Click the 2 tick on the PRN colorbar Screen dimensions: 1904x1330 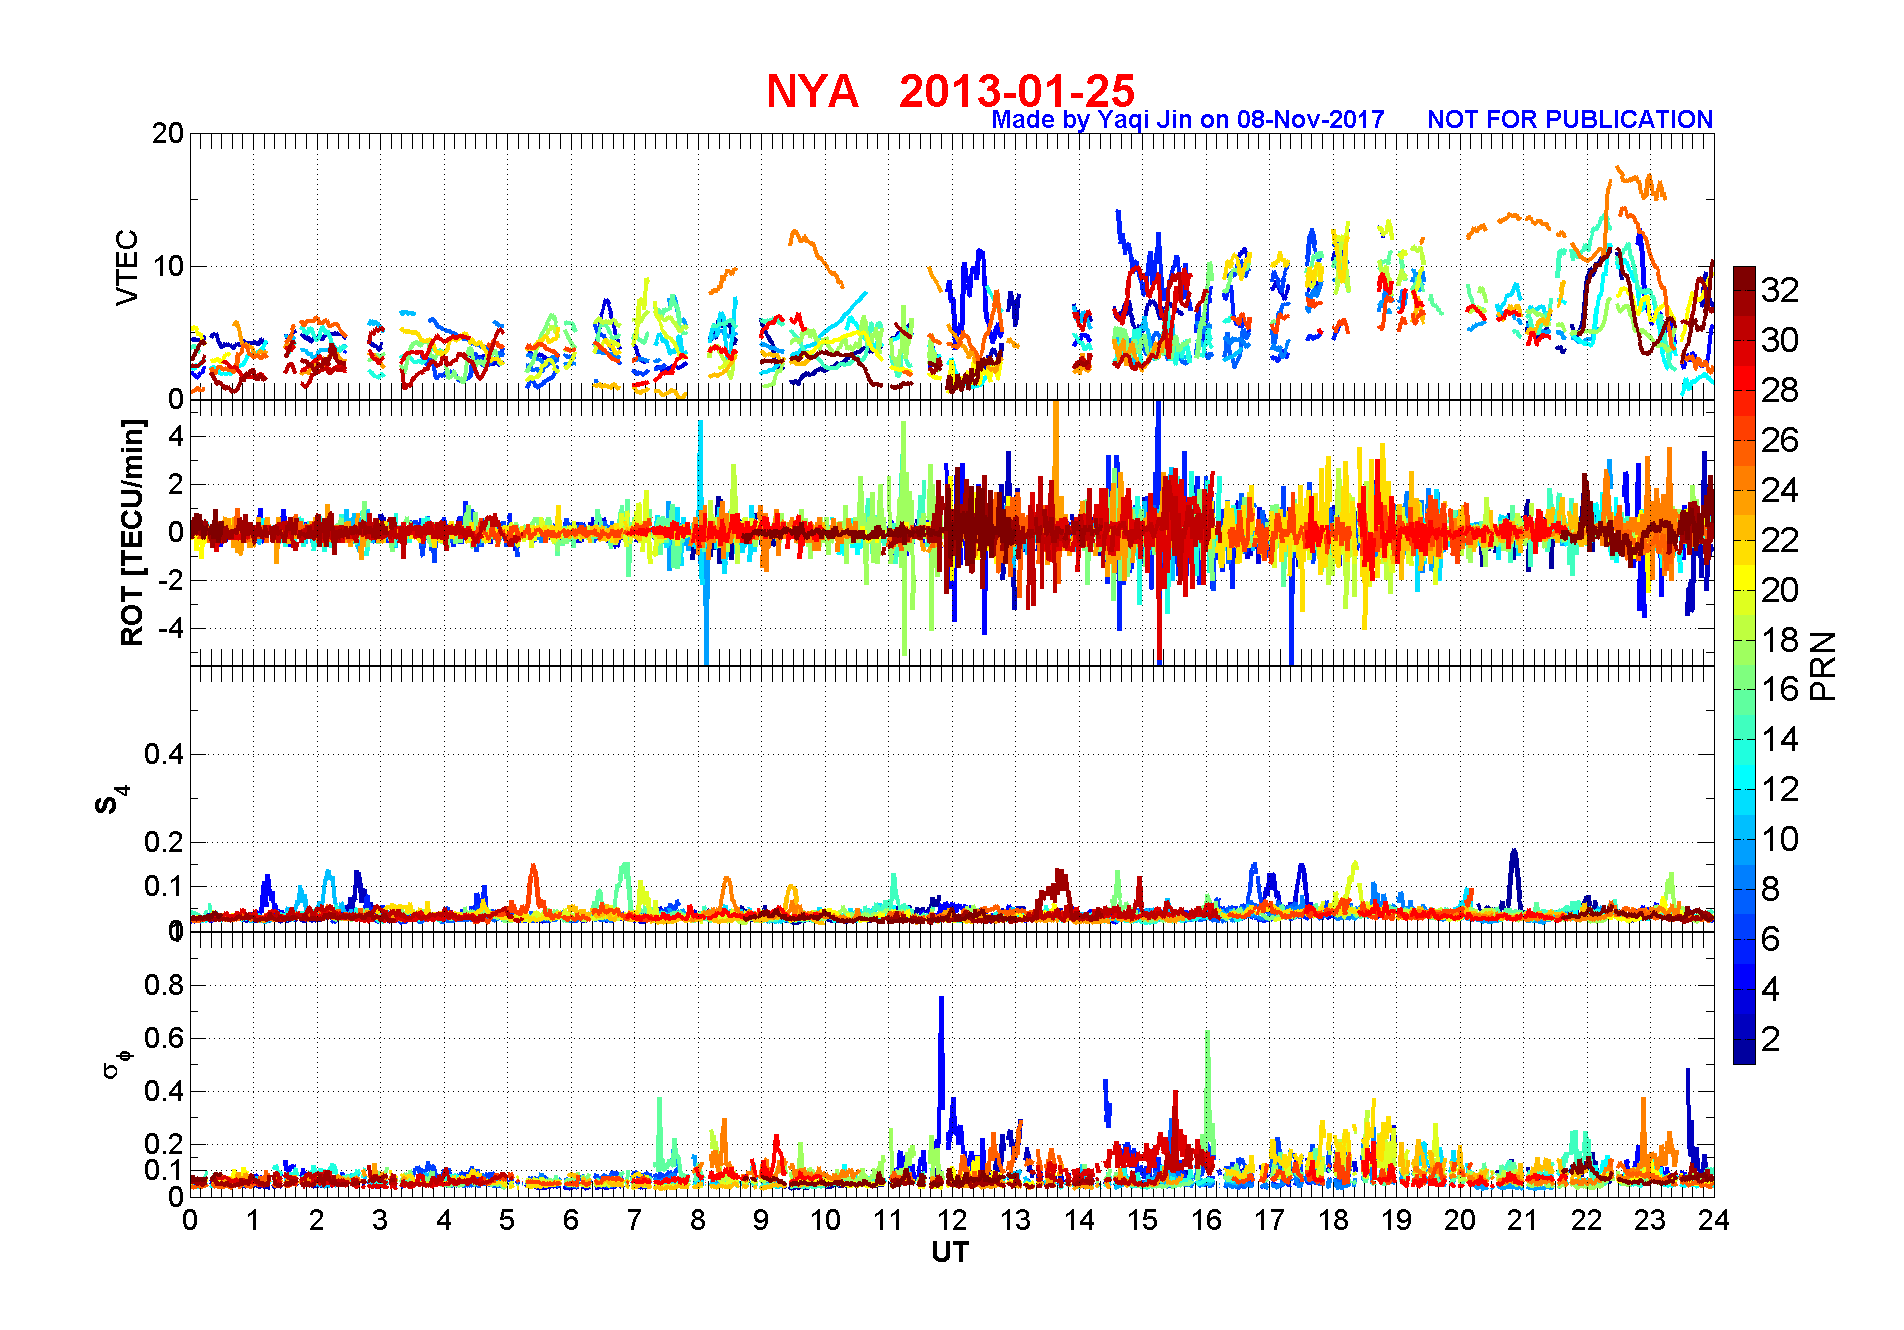point(1770,1039)
